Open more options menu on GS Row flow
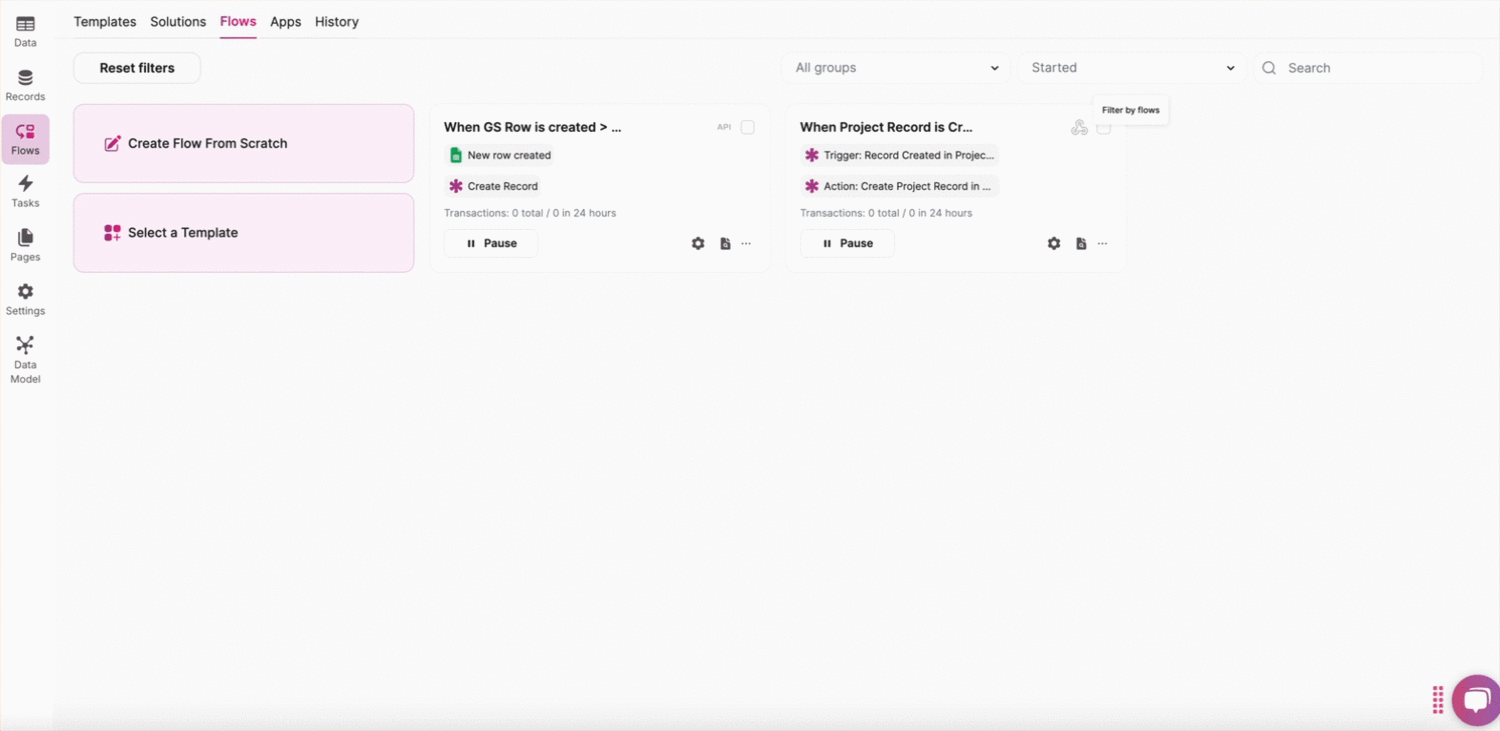 [746, 244]
